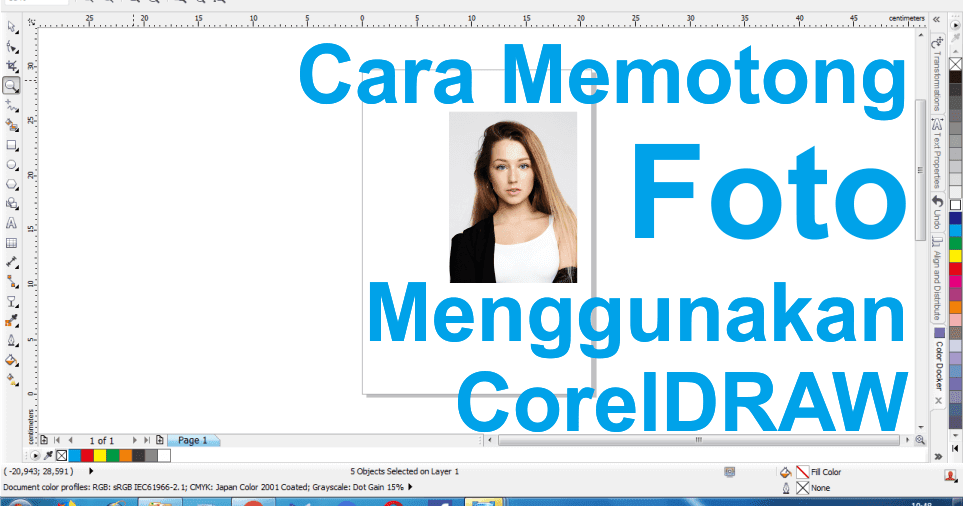Open the Text Properties docker tab
963x506 pixels.
[937, 154]
